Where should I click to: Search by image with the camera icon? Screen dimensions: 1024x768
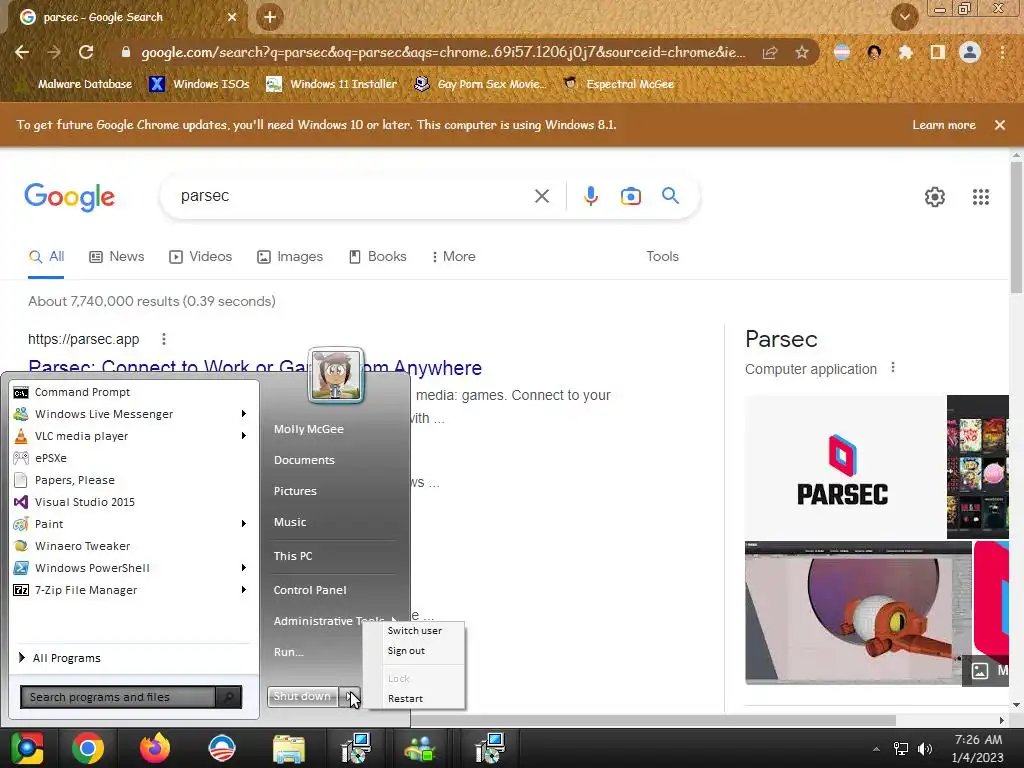[630, 196]
